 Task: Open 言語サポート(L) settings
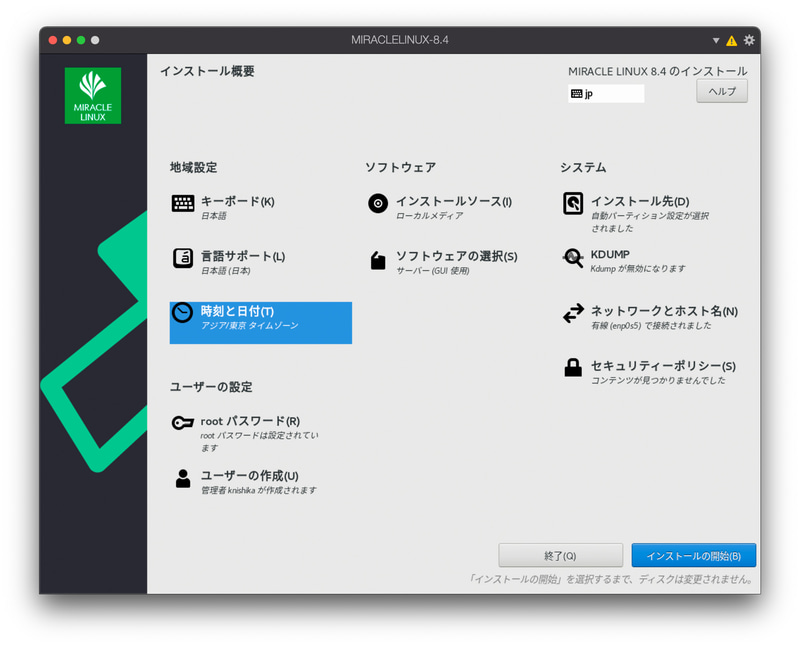tap(243, 256)
